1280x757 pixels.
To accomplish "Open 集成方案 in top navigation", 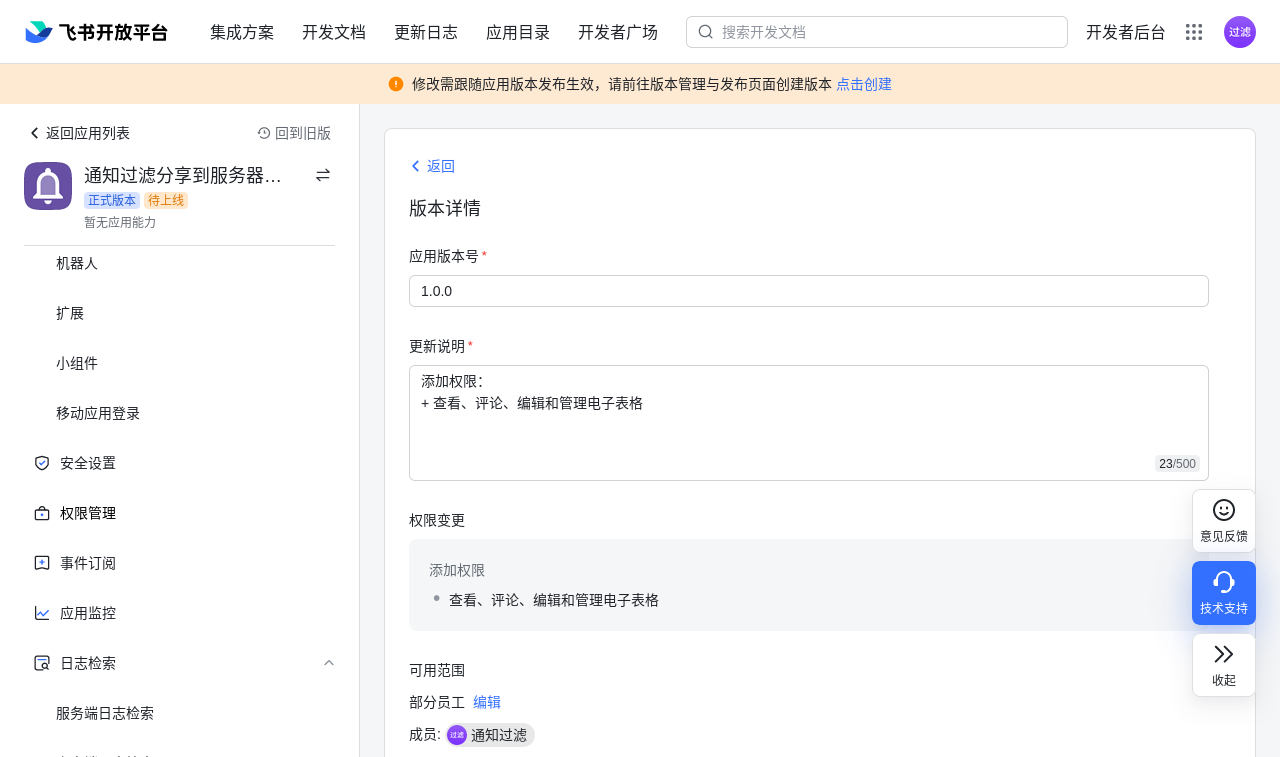I will click(x=242, y=32).
